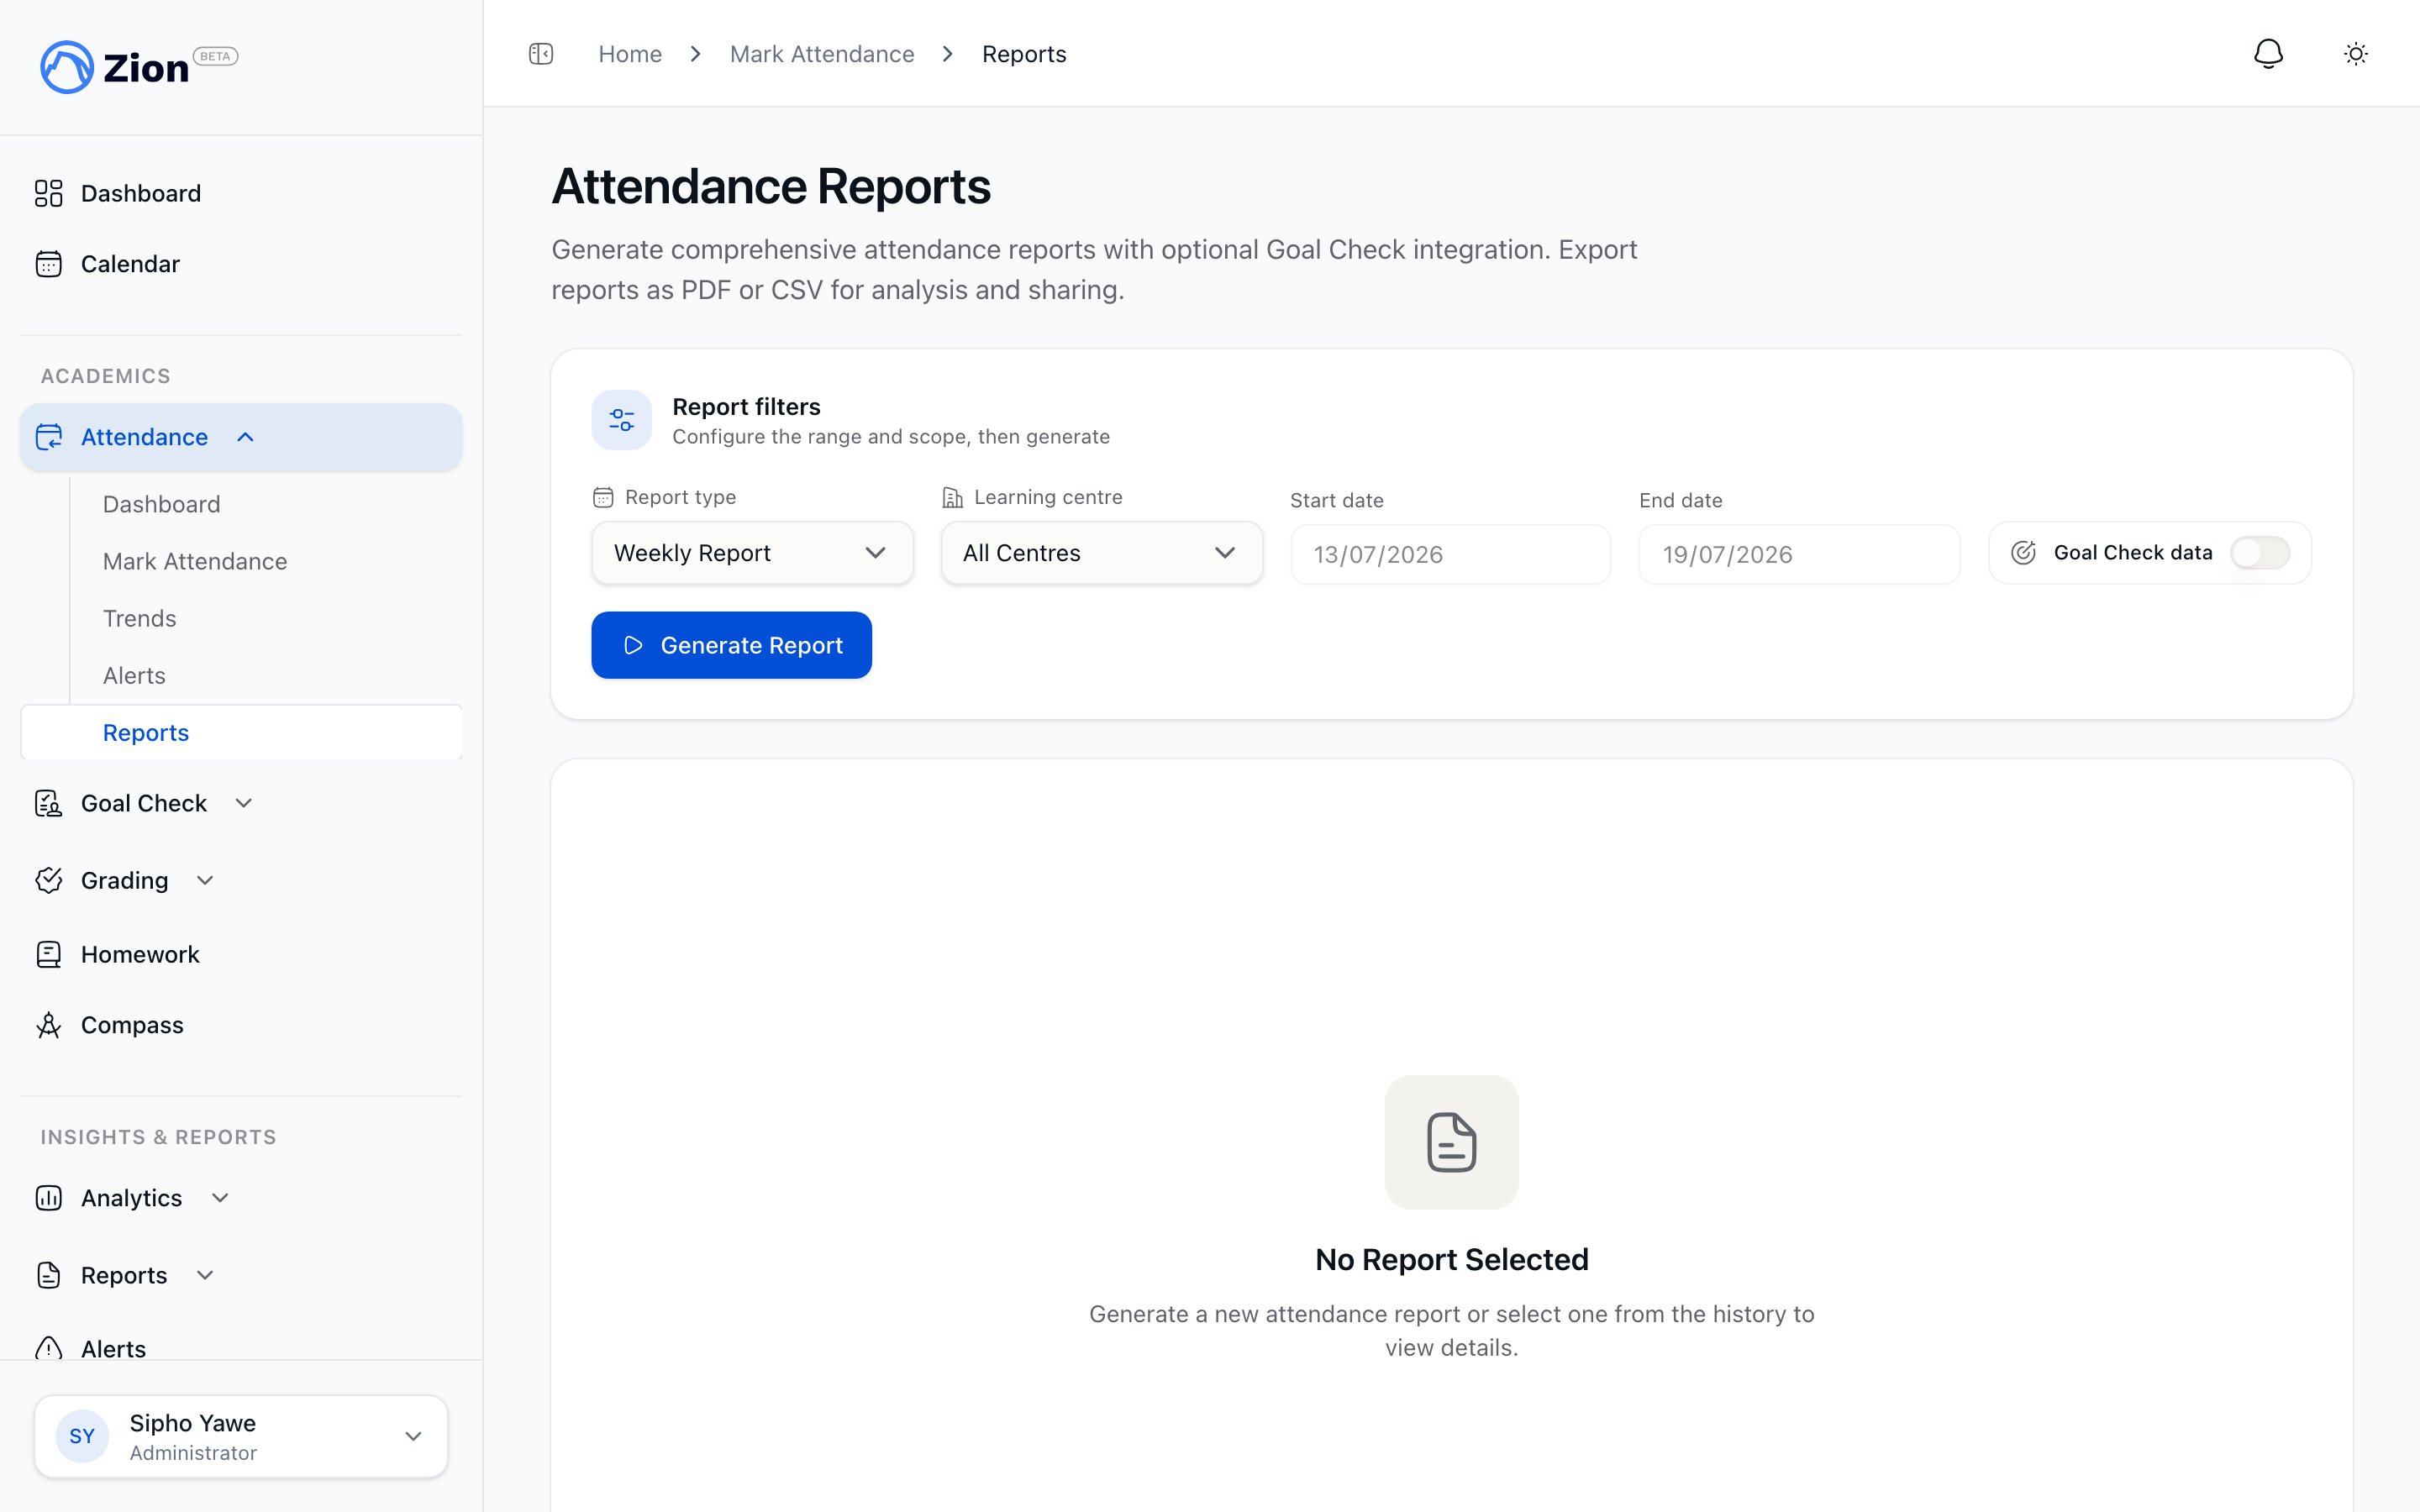Viewport: 2420px width, 1512px height.
Task: Open Calendar from the sidebar
Action: coord(130,264)
